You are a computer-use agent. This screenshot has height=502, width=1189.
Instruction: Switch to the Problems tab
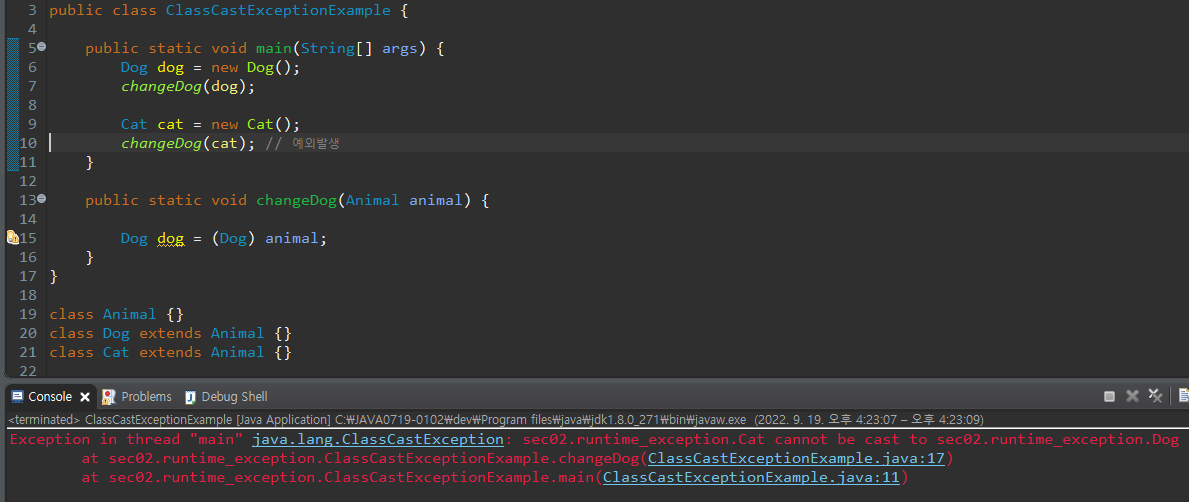click(x=146, y=397)
